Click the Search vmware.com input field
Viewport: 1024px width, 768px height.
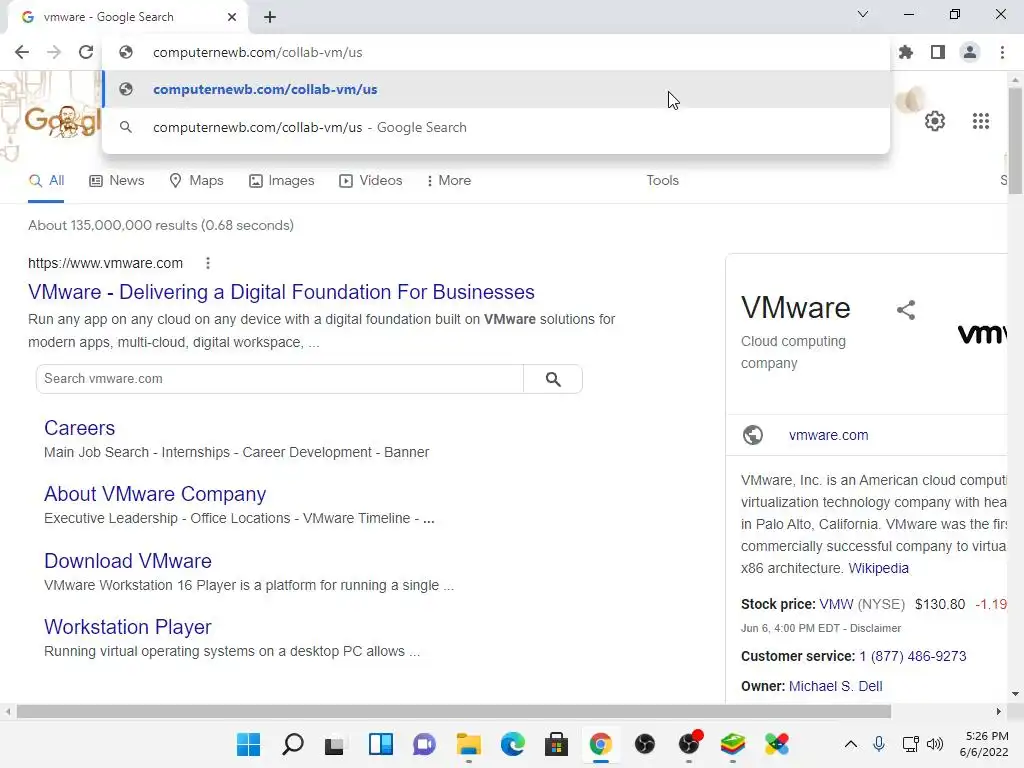tap(280, 379)
